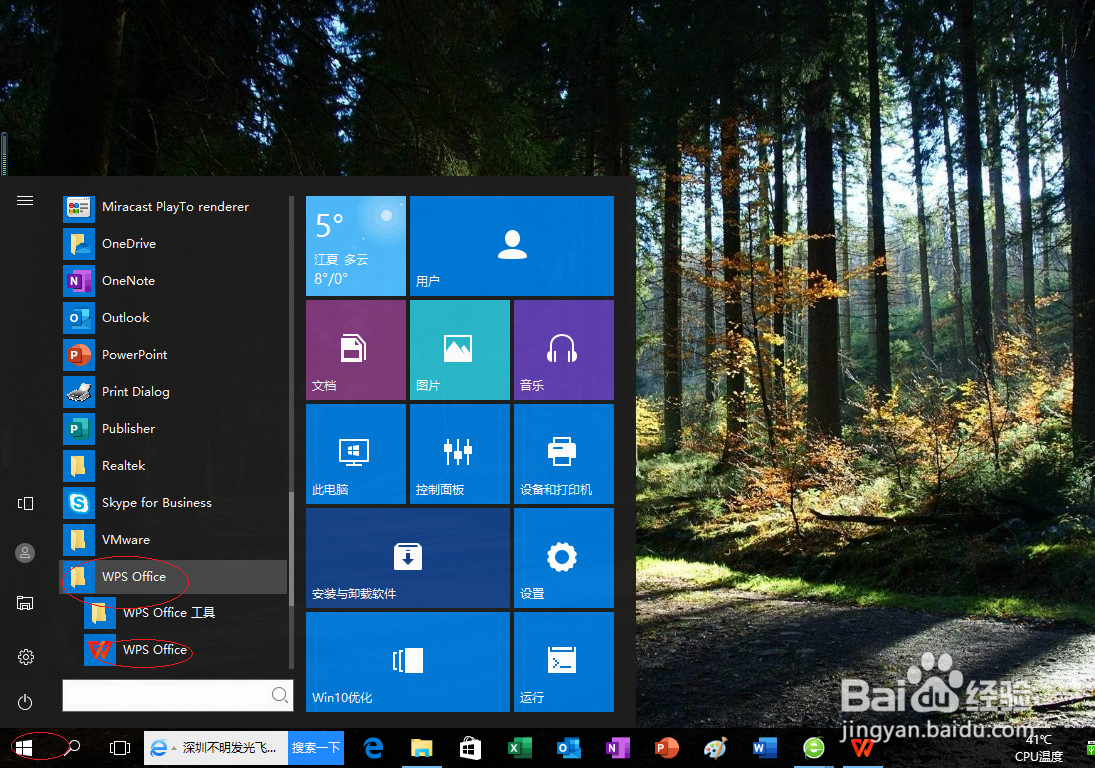This screenshot has height=768, width=1095.
Task: Open the 运行 tile
Action: click(564, 662)
